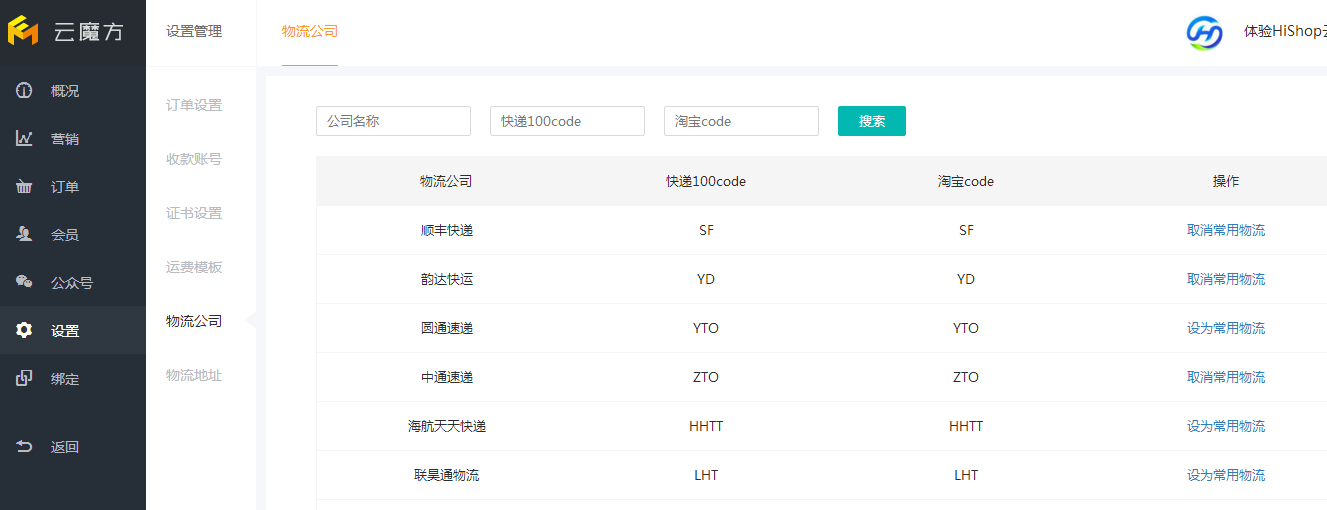Click the 海航天天快递 company name cell

(x=447, y=426)
